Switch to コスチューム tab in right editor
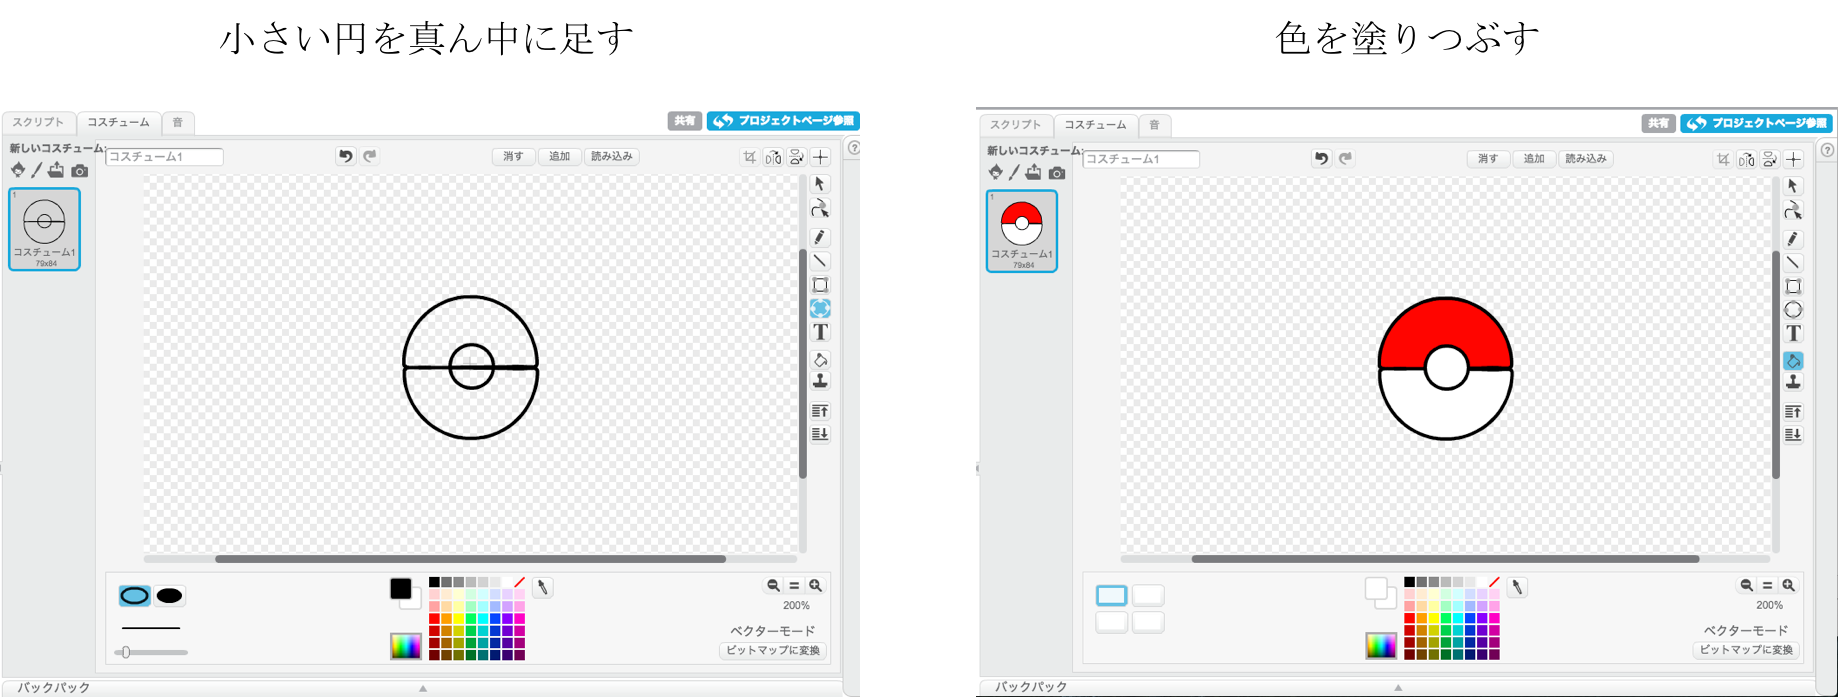The height and width of the screenshot is (697, 1838). click(1095, 125)
